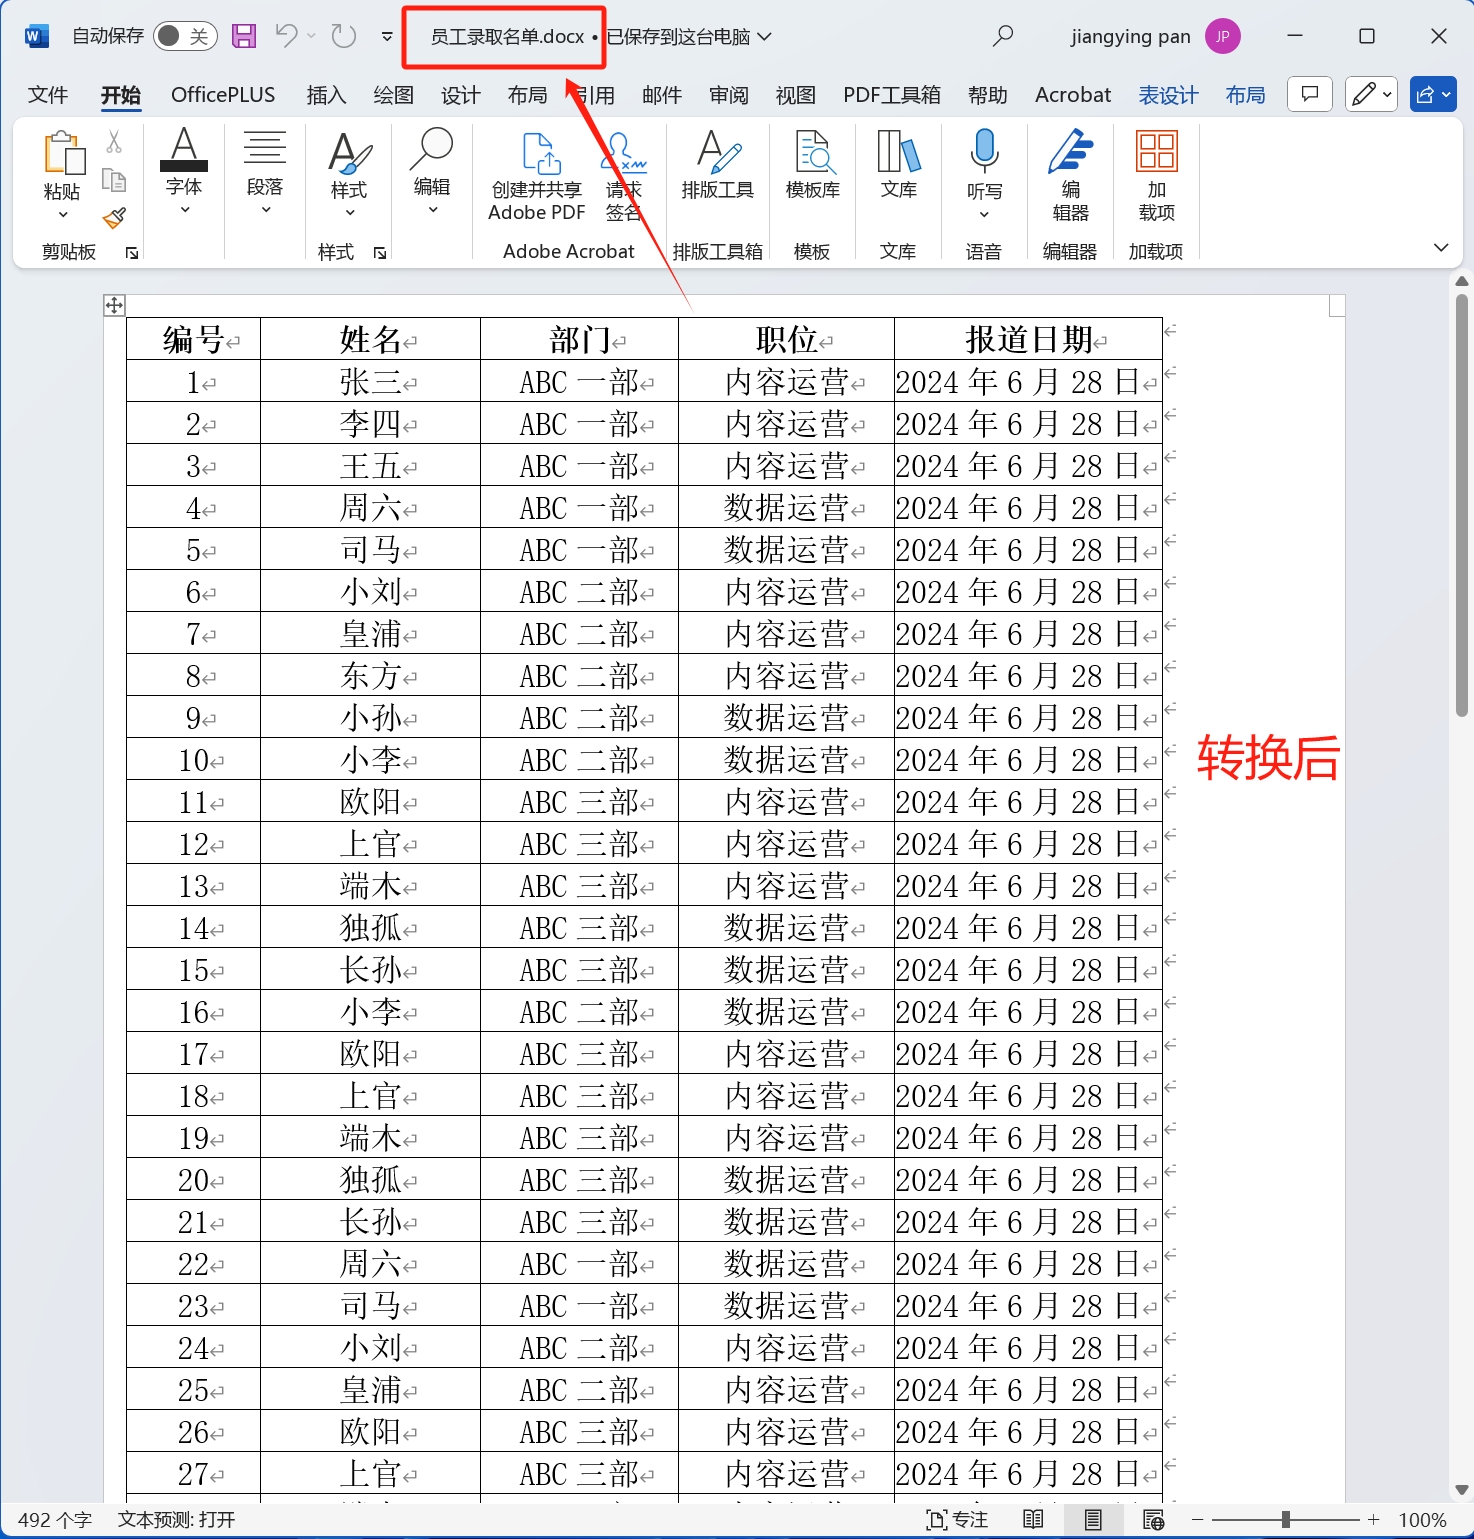
Task: Switch to the 插入 ribbon tab
Action: tap(326, 94)
